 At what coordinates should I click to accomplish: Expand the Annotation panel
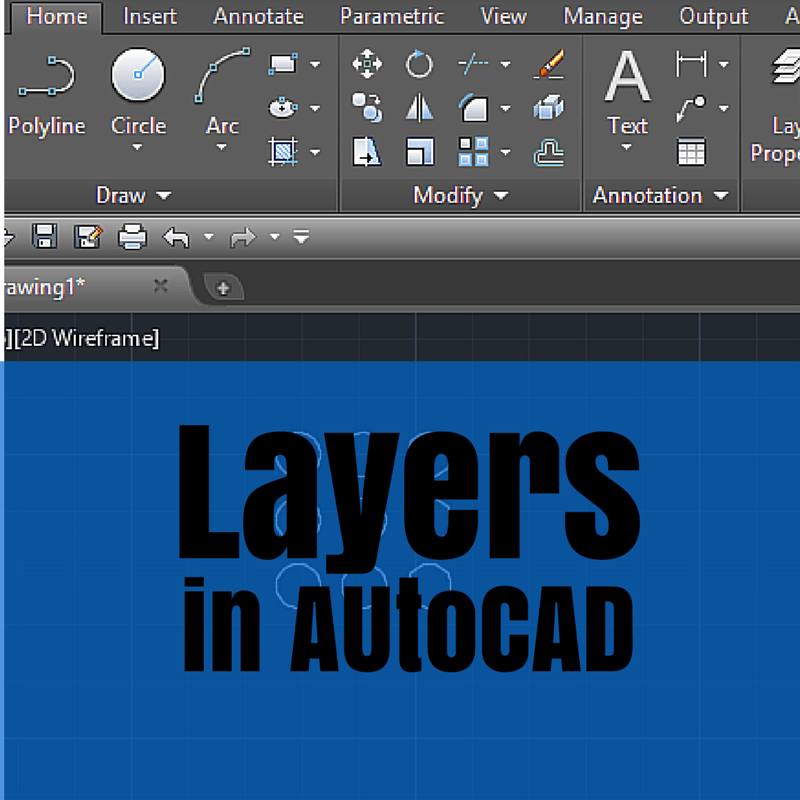661,195
